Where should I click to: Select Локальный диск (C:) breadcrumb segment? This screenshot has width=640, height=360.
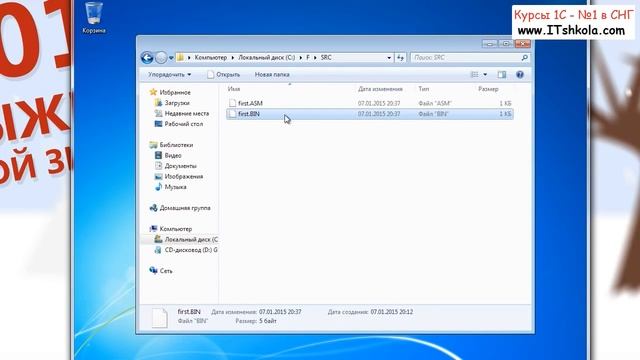(x=267, y=58)
